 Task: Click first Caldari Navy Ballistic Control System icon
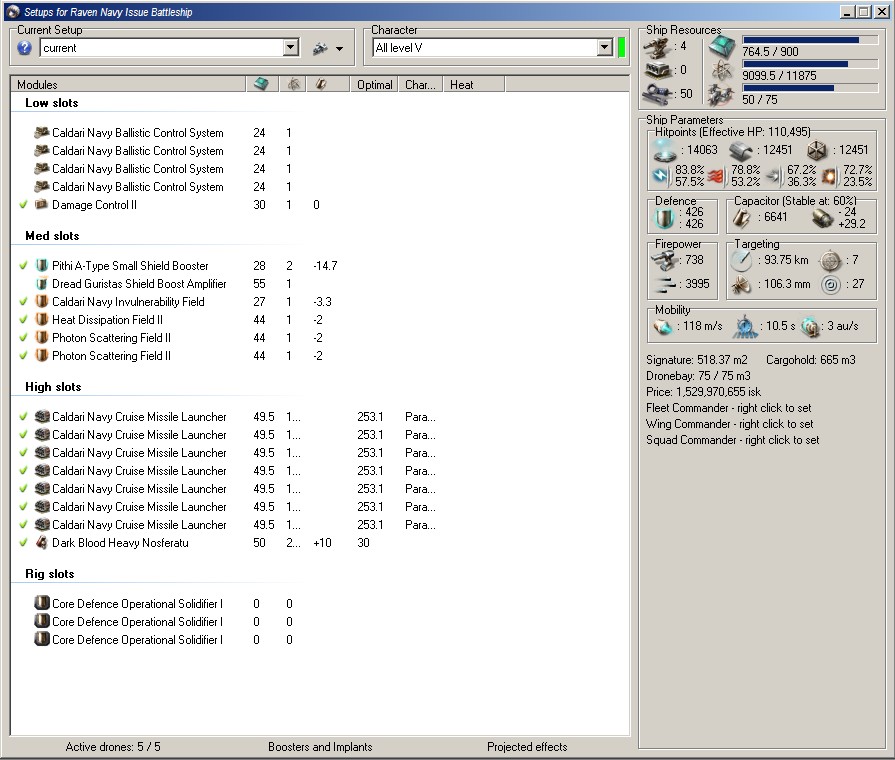tap(41, 132)
